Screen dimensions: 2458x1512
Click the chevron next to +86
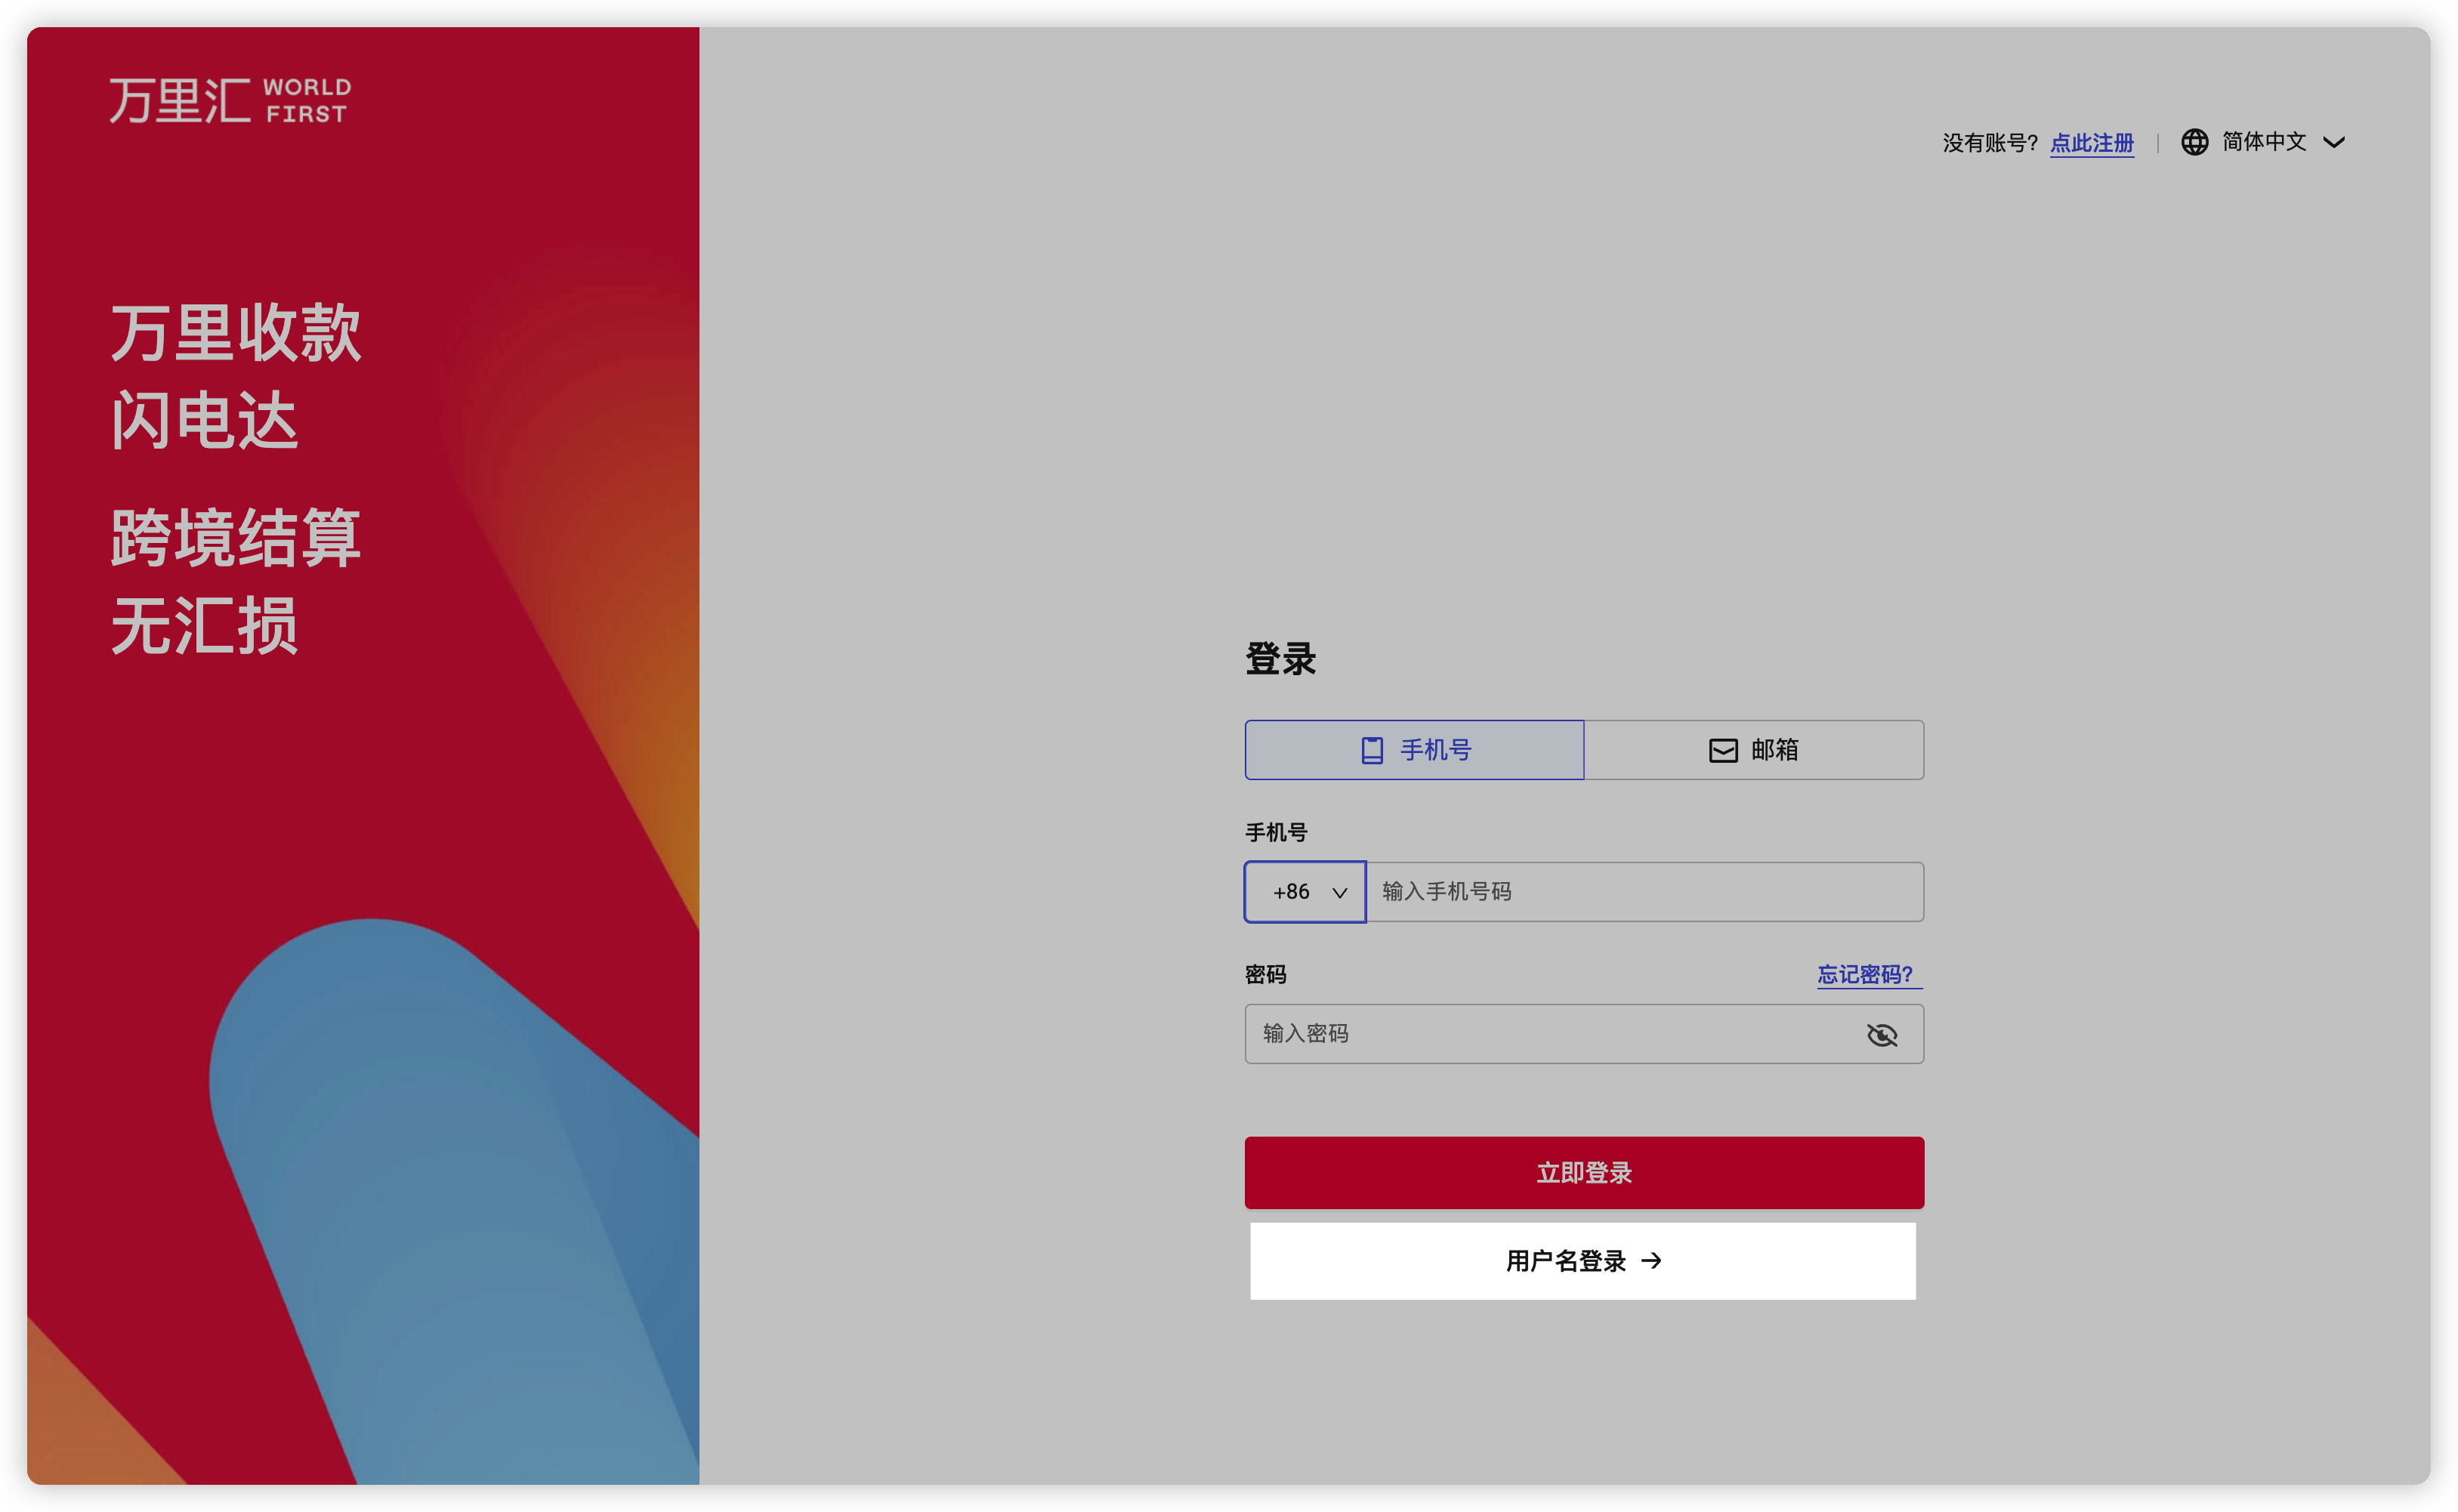[x=1340, y=893]
